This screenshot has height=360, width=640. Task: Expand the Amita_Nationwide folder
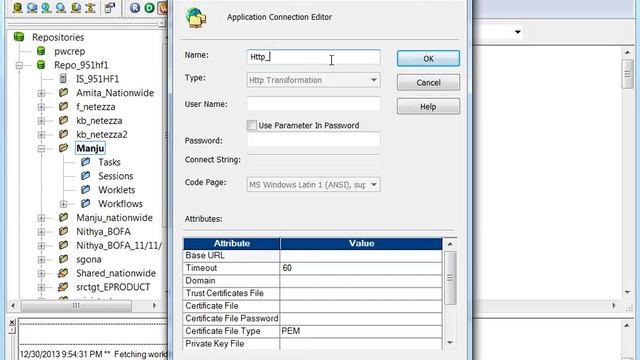coord(41,93)
